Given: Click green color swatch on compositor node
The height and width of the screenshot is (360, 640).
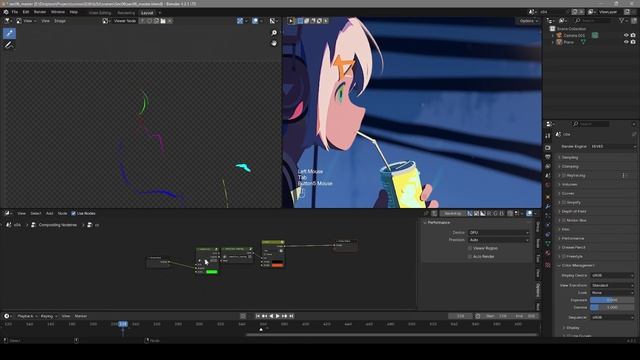Looking at the screenshot, I should point(212,272).
